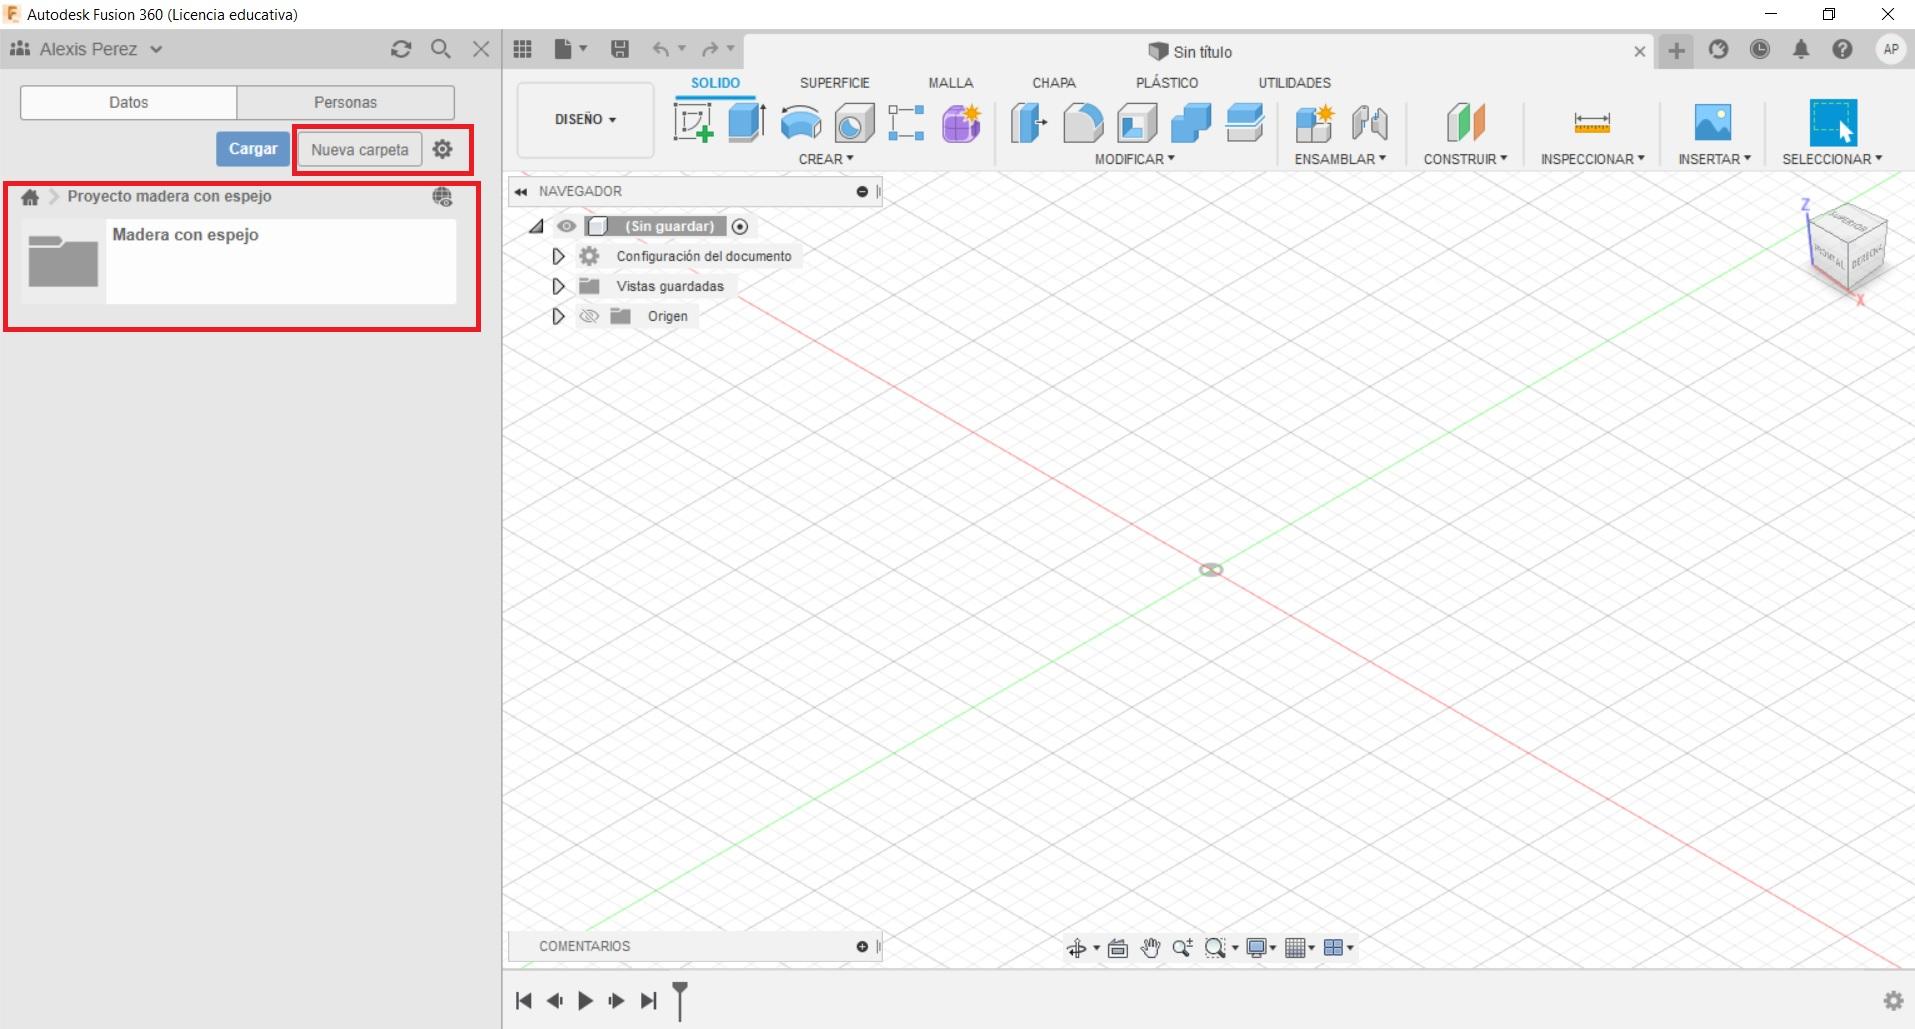This screenshot has height=1029, width=1915.
Task: Click the New Component icon
Action: (x=1315, y=123)
